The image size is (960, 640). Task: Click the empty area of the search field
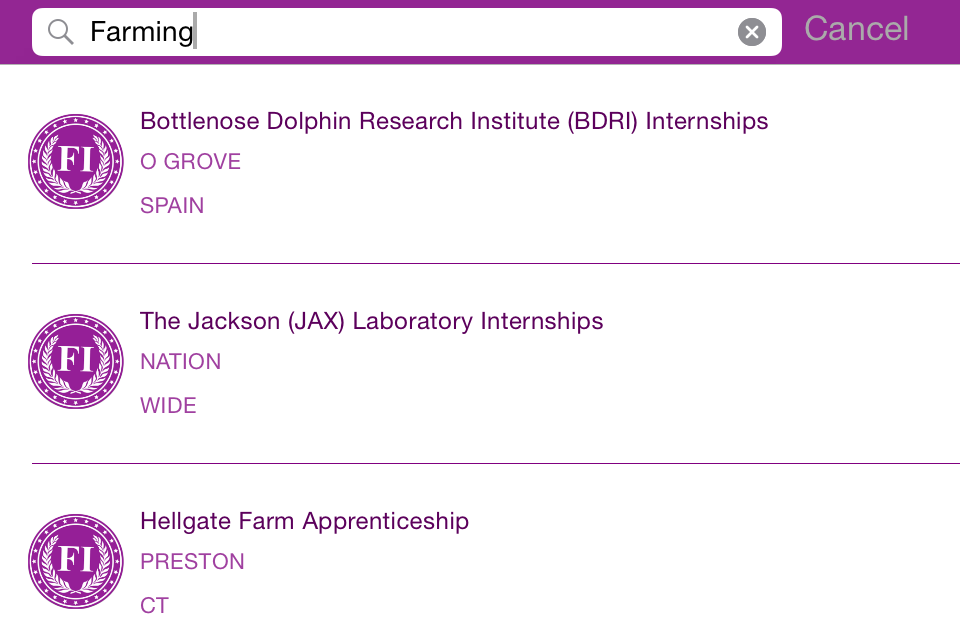tap(460, 32)
